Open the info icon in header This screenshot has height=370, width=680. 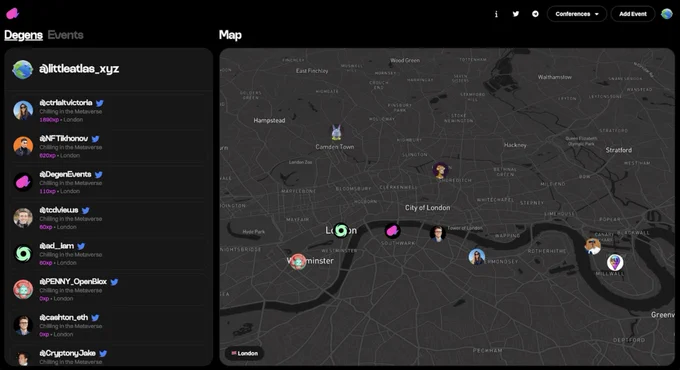click(496, 14)
